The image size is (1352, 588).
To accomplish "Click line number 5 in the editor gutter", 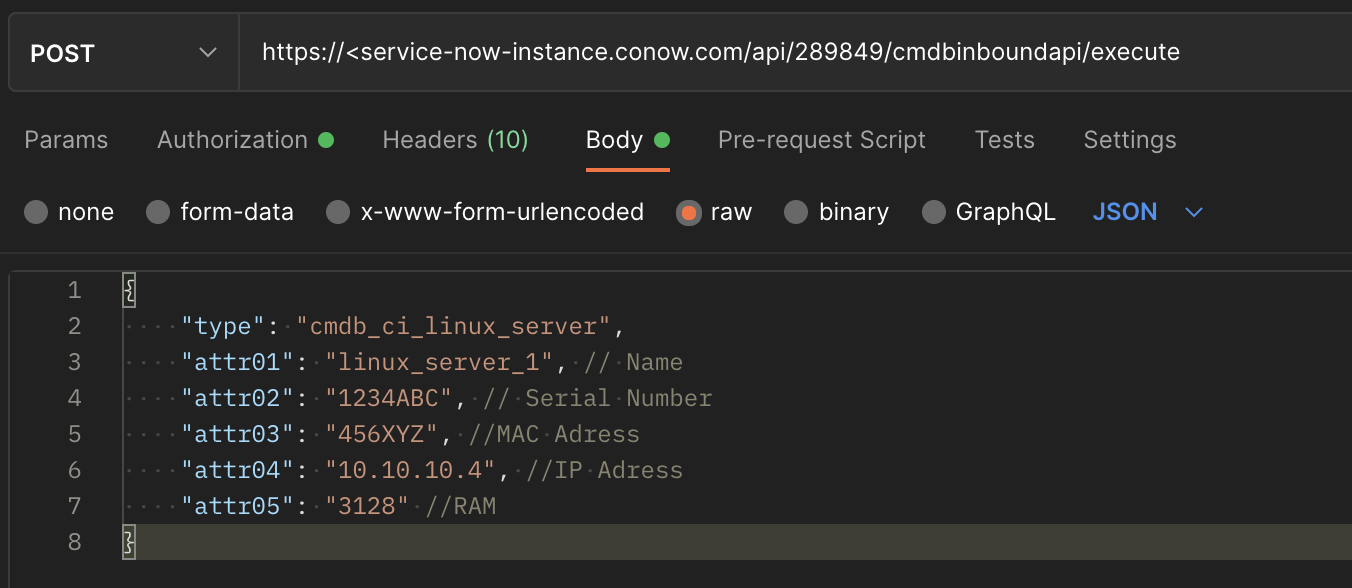I will click(74, 434).
